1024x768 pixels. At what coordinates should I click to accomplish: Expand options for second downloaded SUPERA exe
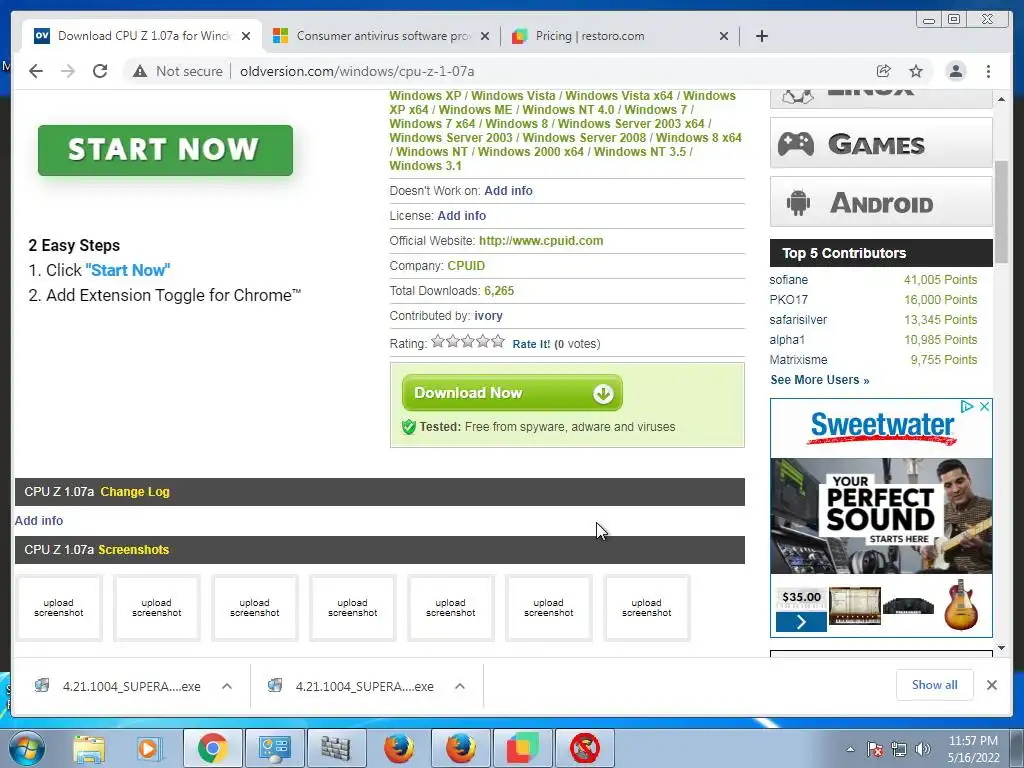click(460, 686)
